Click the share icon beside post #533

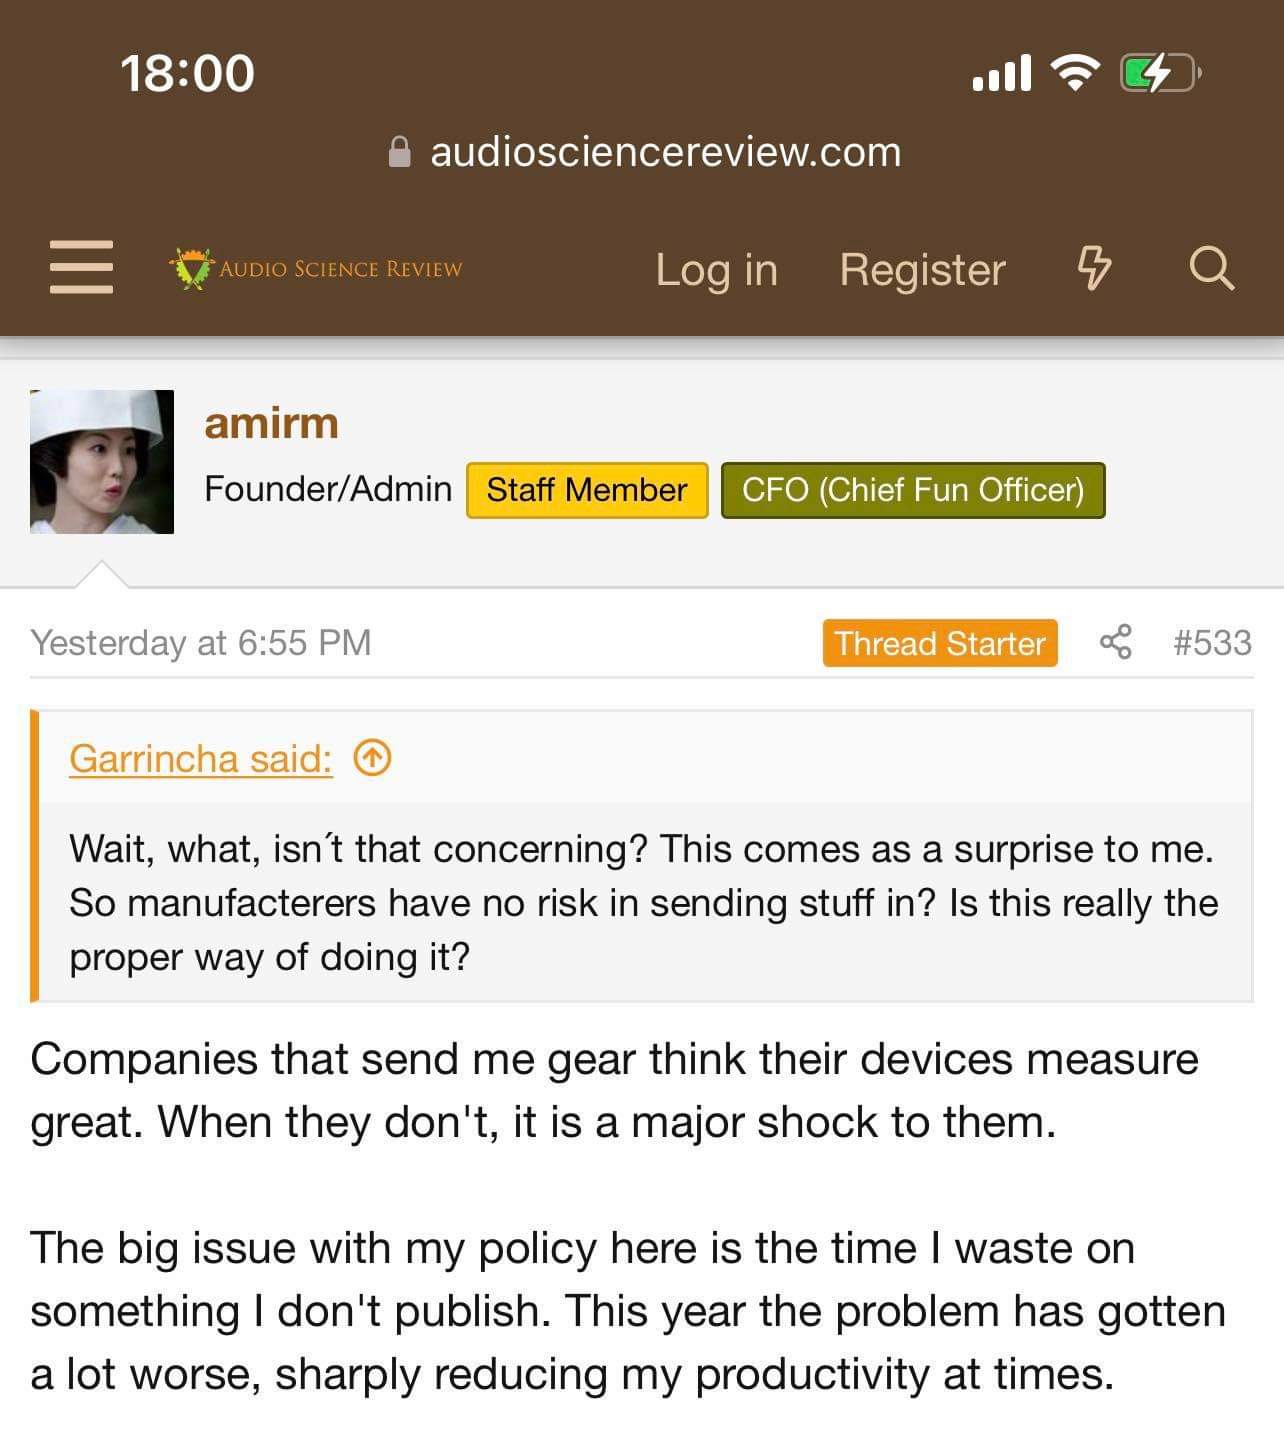(1115, 642)
